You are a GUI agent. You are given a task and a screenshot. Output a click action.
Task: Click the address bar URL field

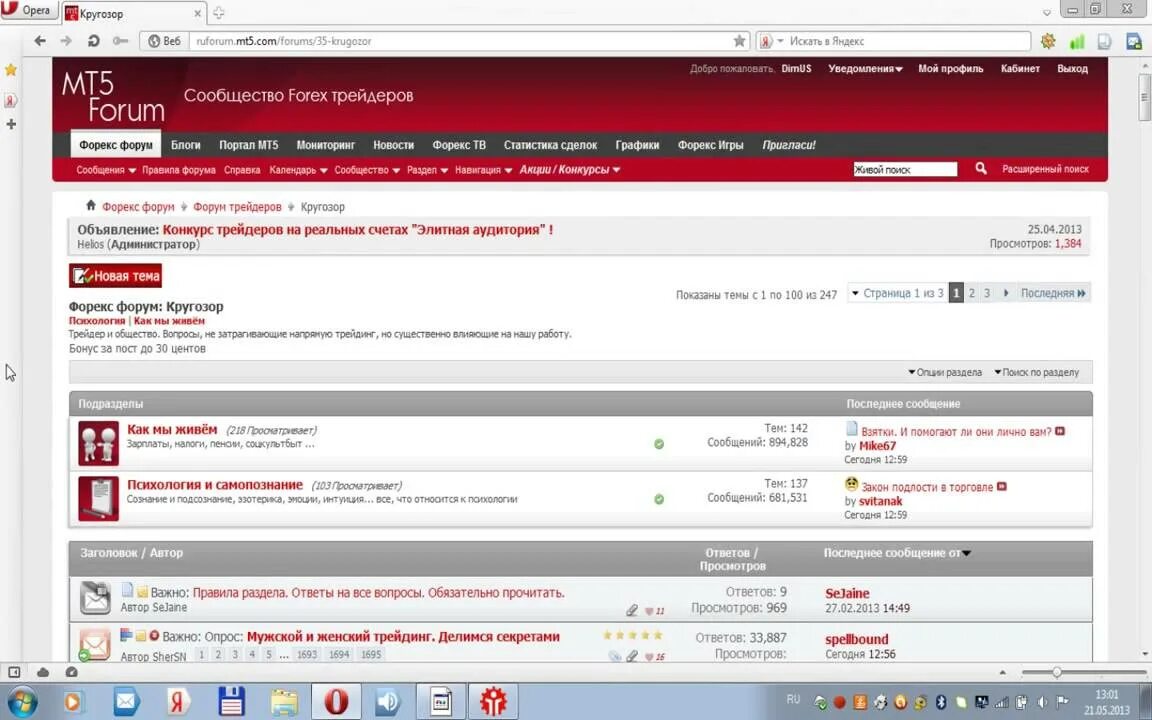pos(459,41)
